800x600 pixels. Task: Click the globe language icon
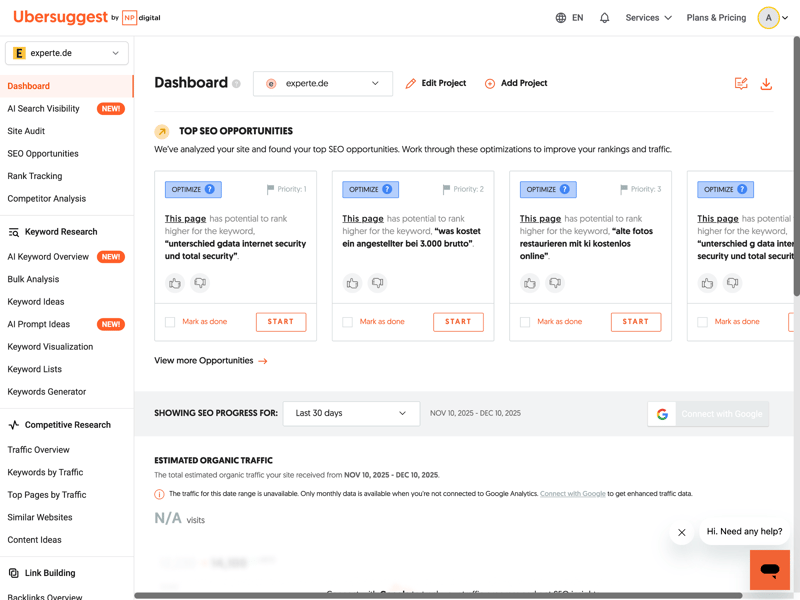click(x=561, y=18)
